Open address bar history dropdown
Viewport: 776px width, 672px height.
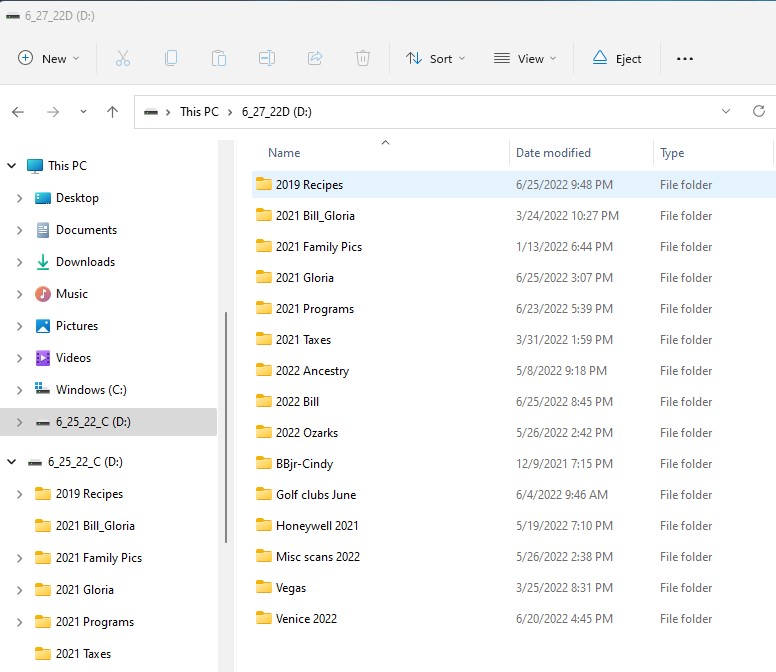point(726,111)
